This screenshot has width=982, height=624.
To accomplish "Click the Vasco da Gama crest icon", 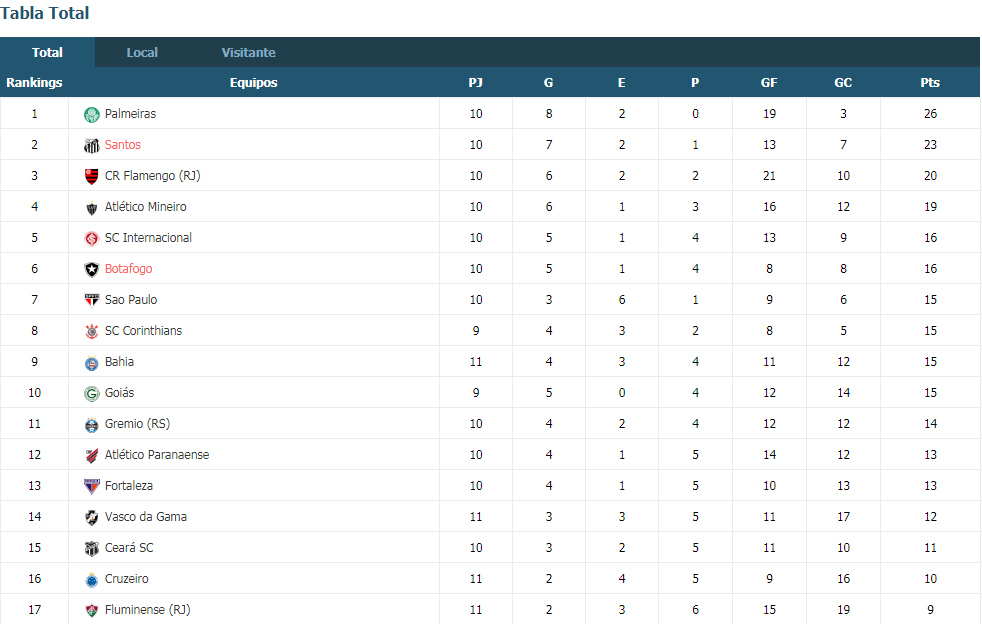I will pos(91,517).
